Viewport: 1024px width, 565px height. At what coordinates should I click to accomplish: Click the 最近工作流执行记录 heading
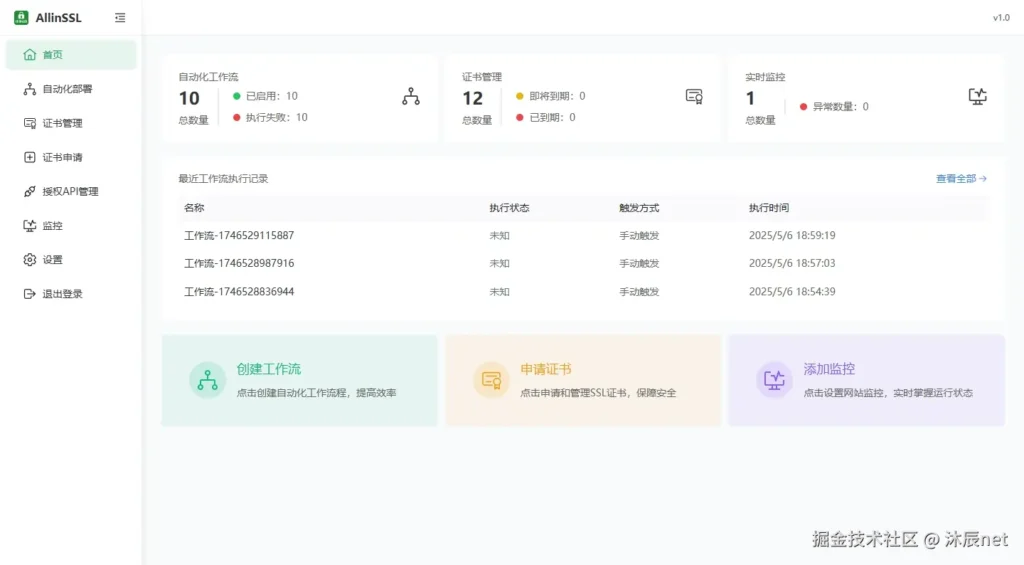(223, 179)
